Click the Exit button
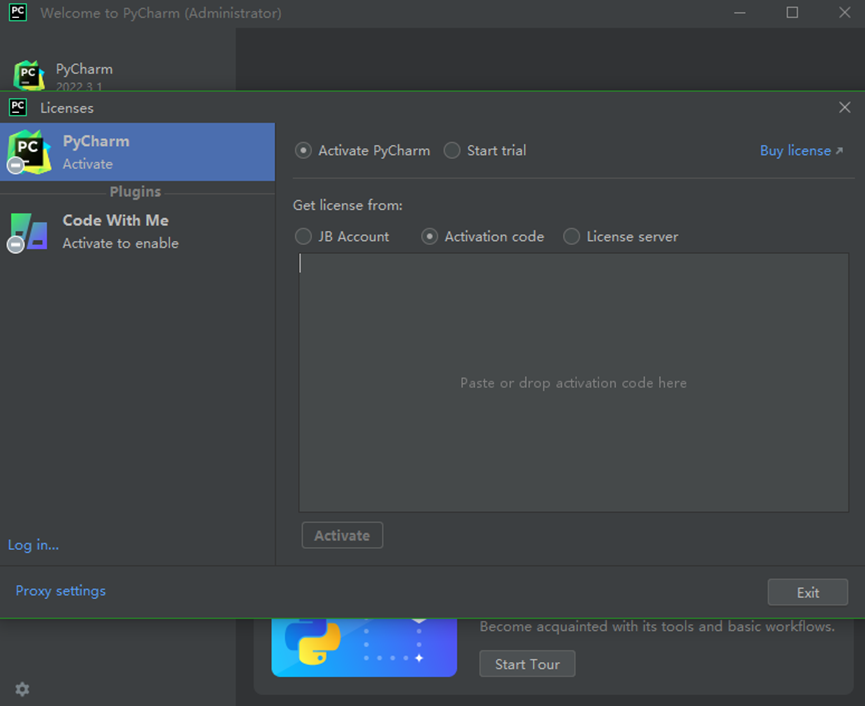This screenshot has height=706, width=865. pos(808,592)
